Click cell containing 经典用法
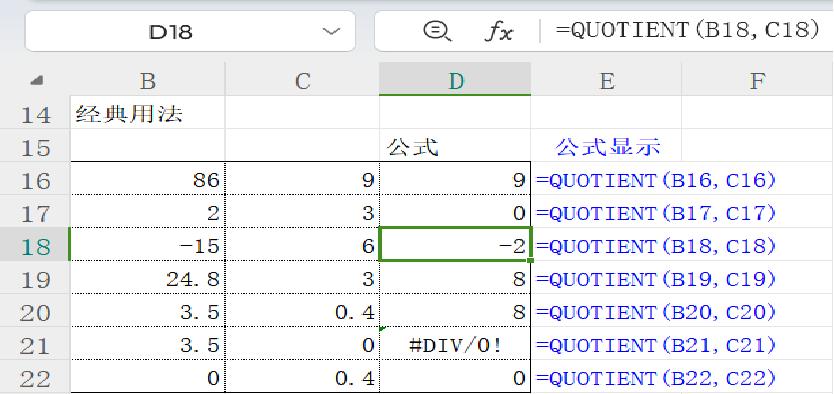The width and height of the screenshot is (834, 394). pyautogui.click(x=147, y=113)
